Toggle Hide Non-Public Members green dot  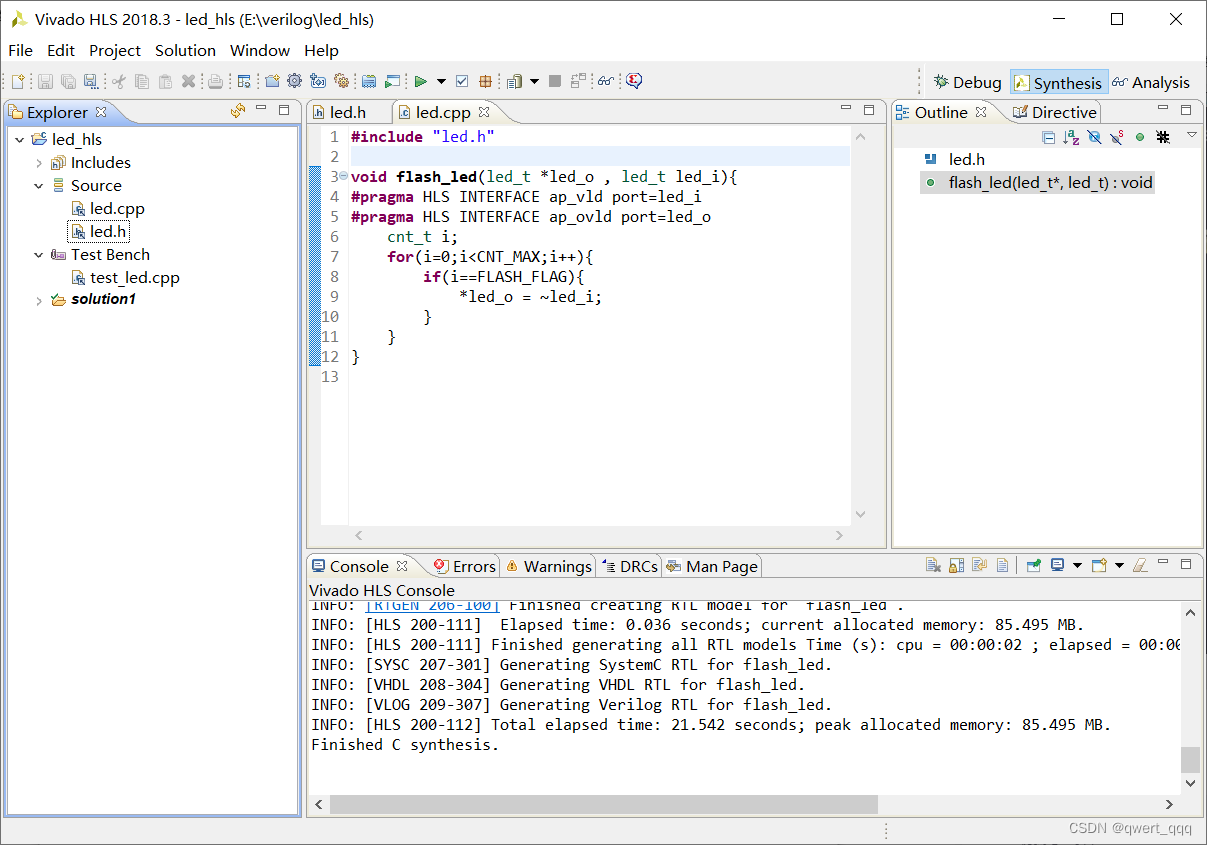(1140, 137)
